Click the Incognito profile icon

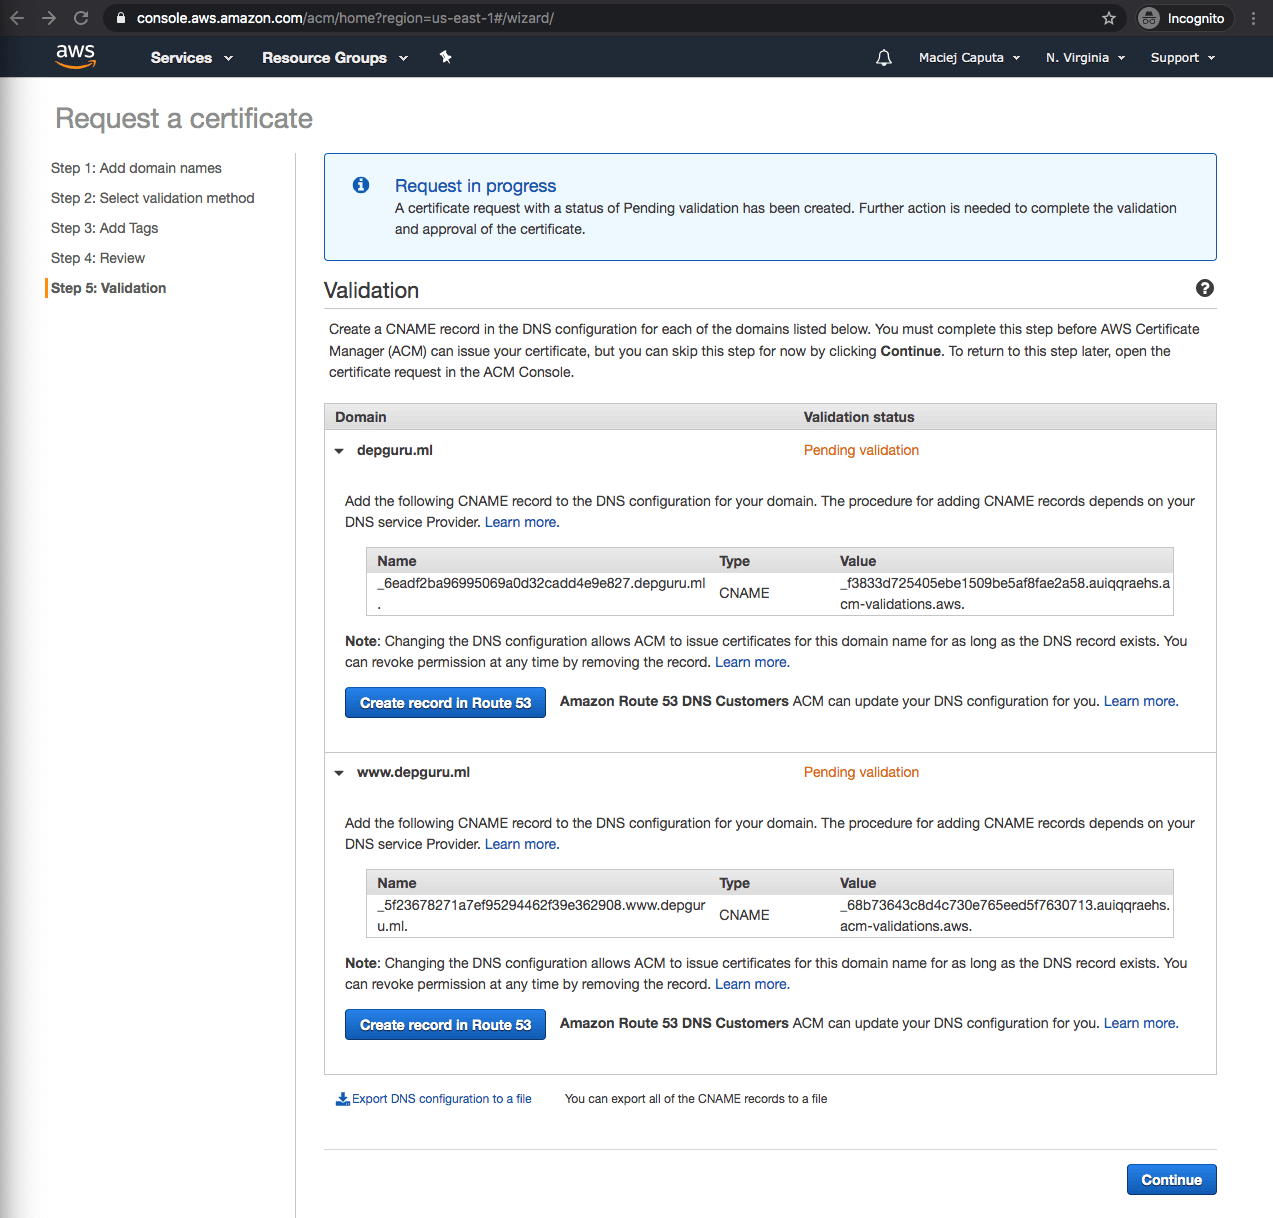click(x=1149, y=18)
